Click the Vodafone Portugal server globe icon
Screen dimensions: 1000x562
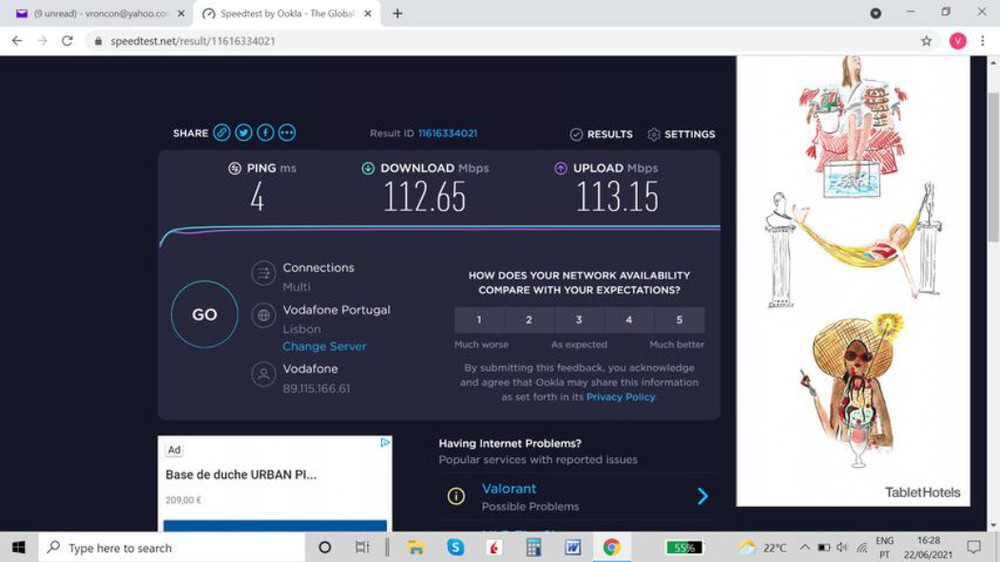pos(263,315)
